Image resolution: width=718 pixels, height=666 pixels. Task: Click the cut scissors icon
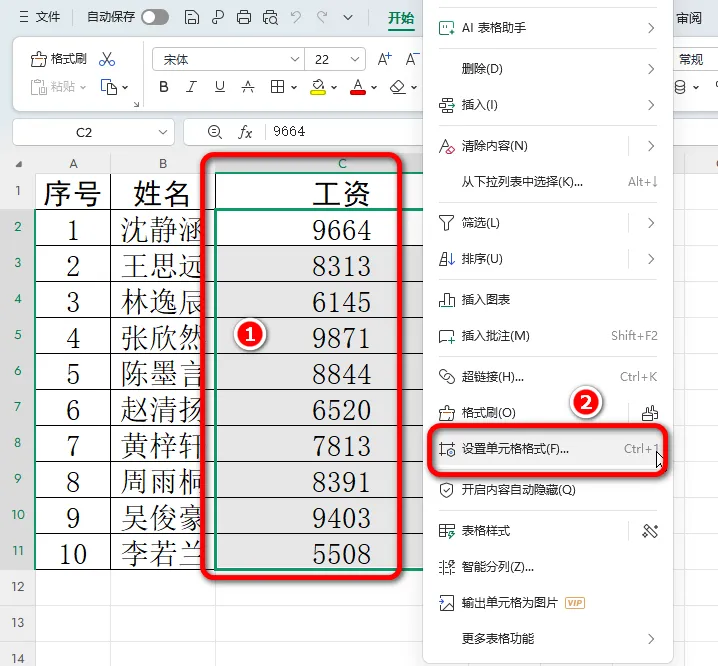point(107,59)
